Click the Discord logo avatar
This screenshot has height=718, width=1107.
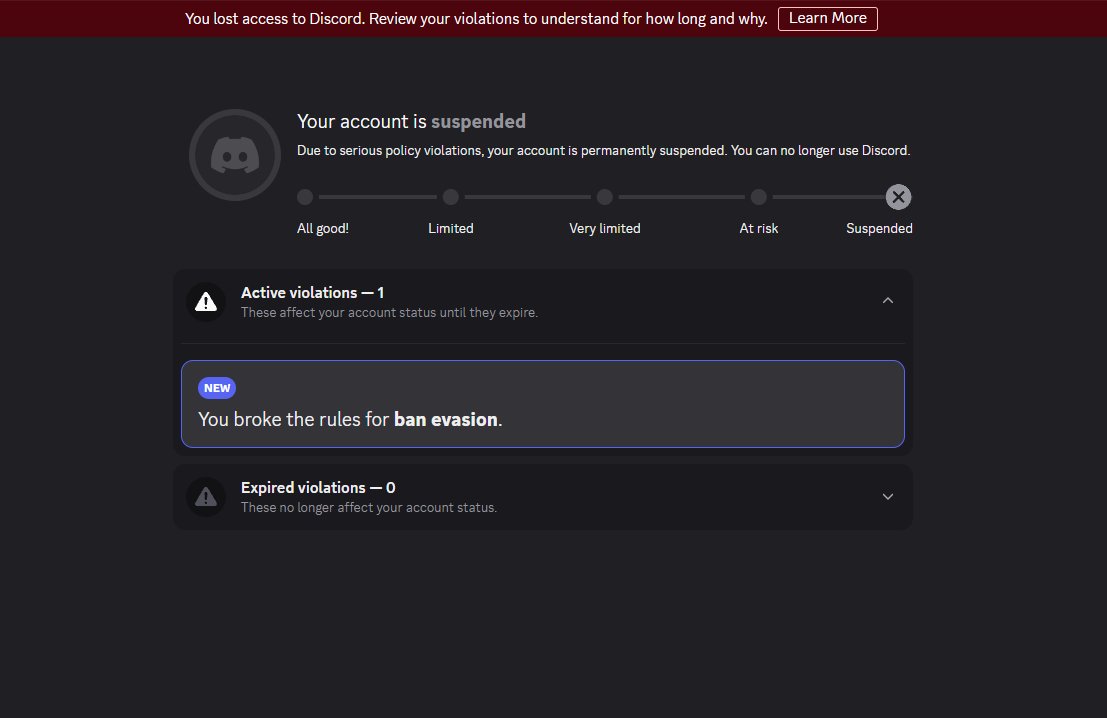point(235,155)
